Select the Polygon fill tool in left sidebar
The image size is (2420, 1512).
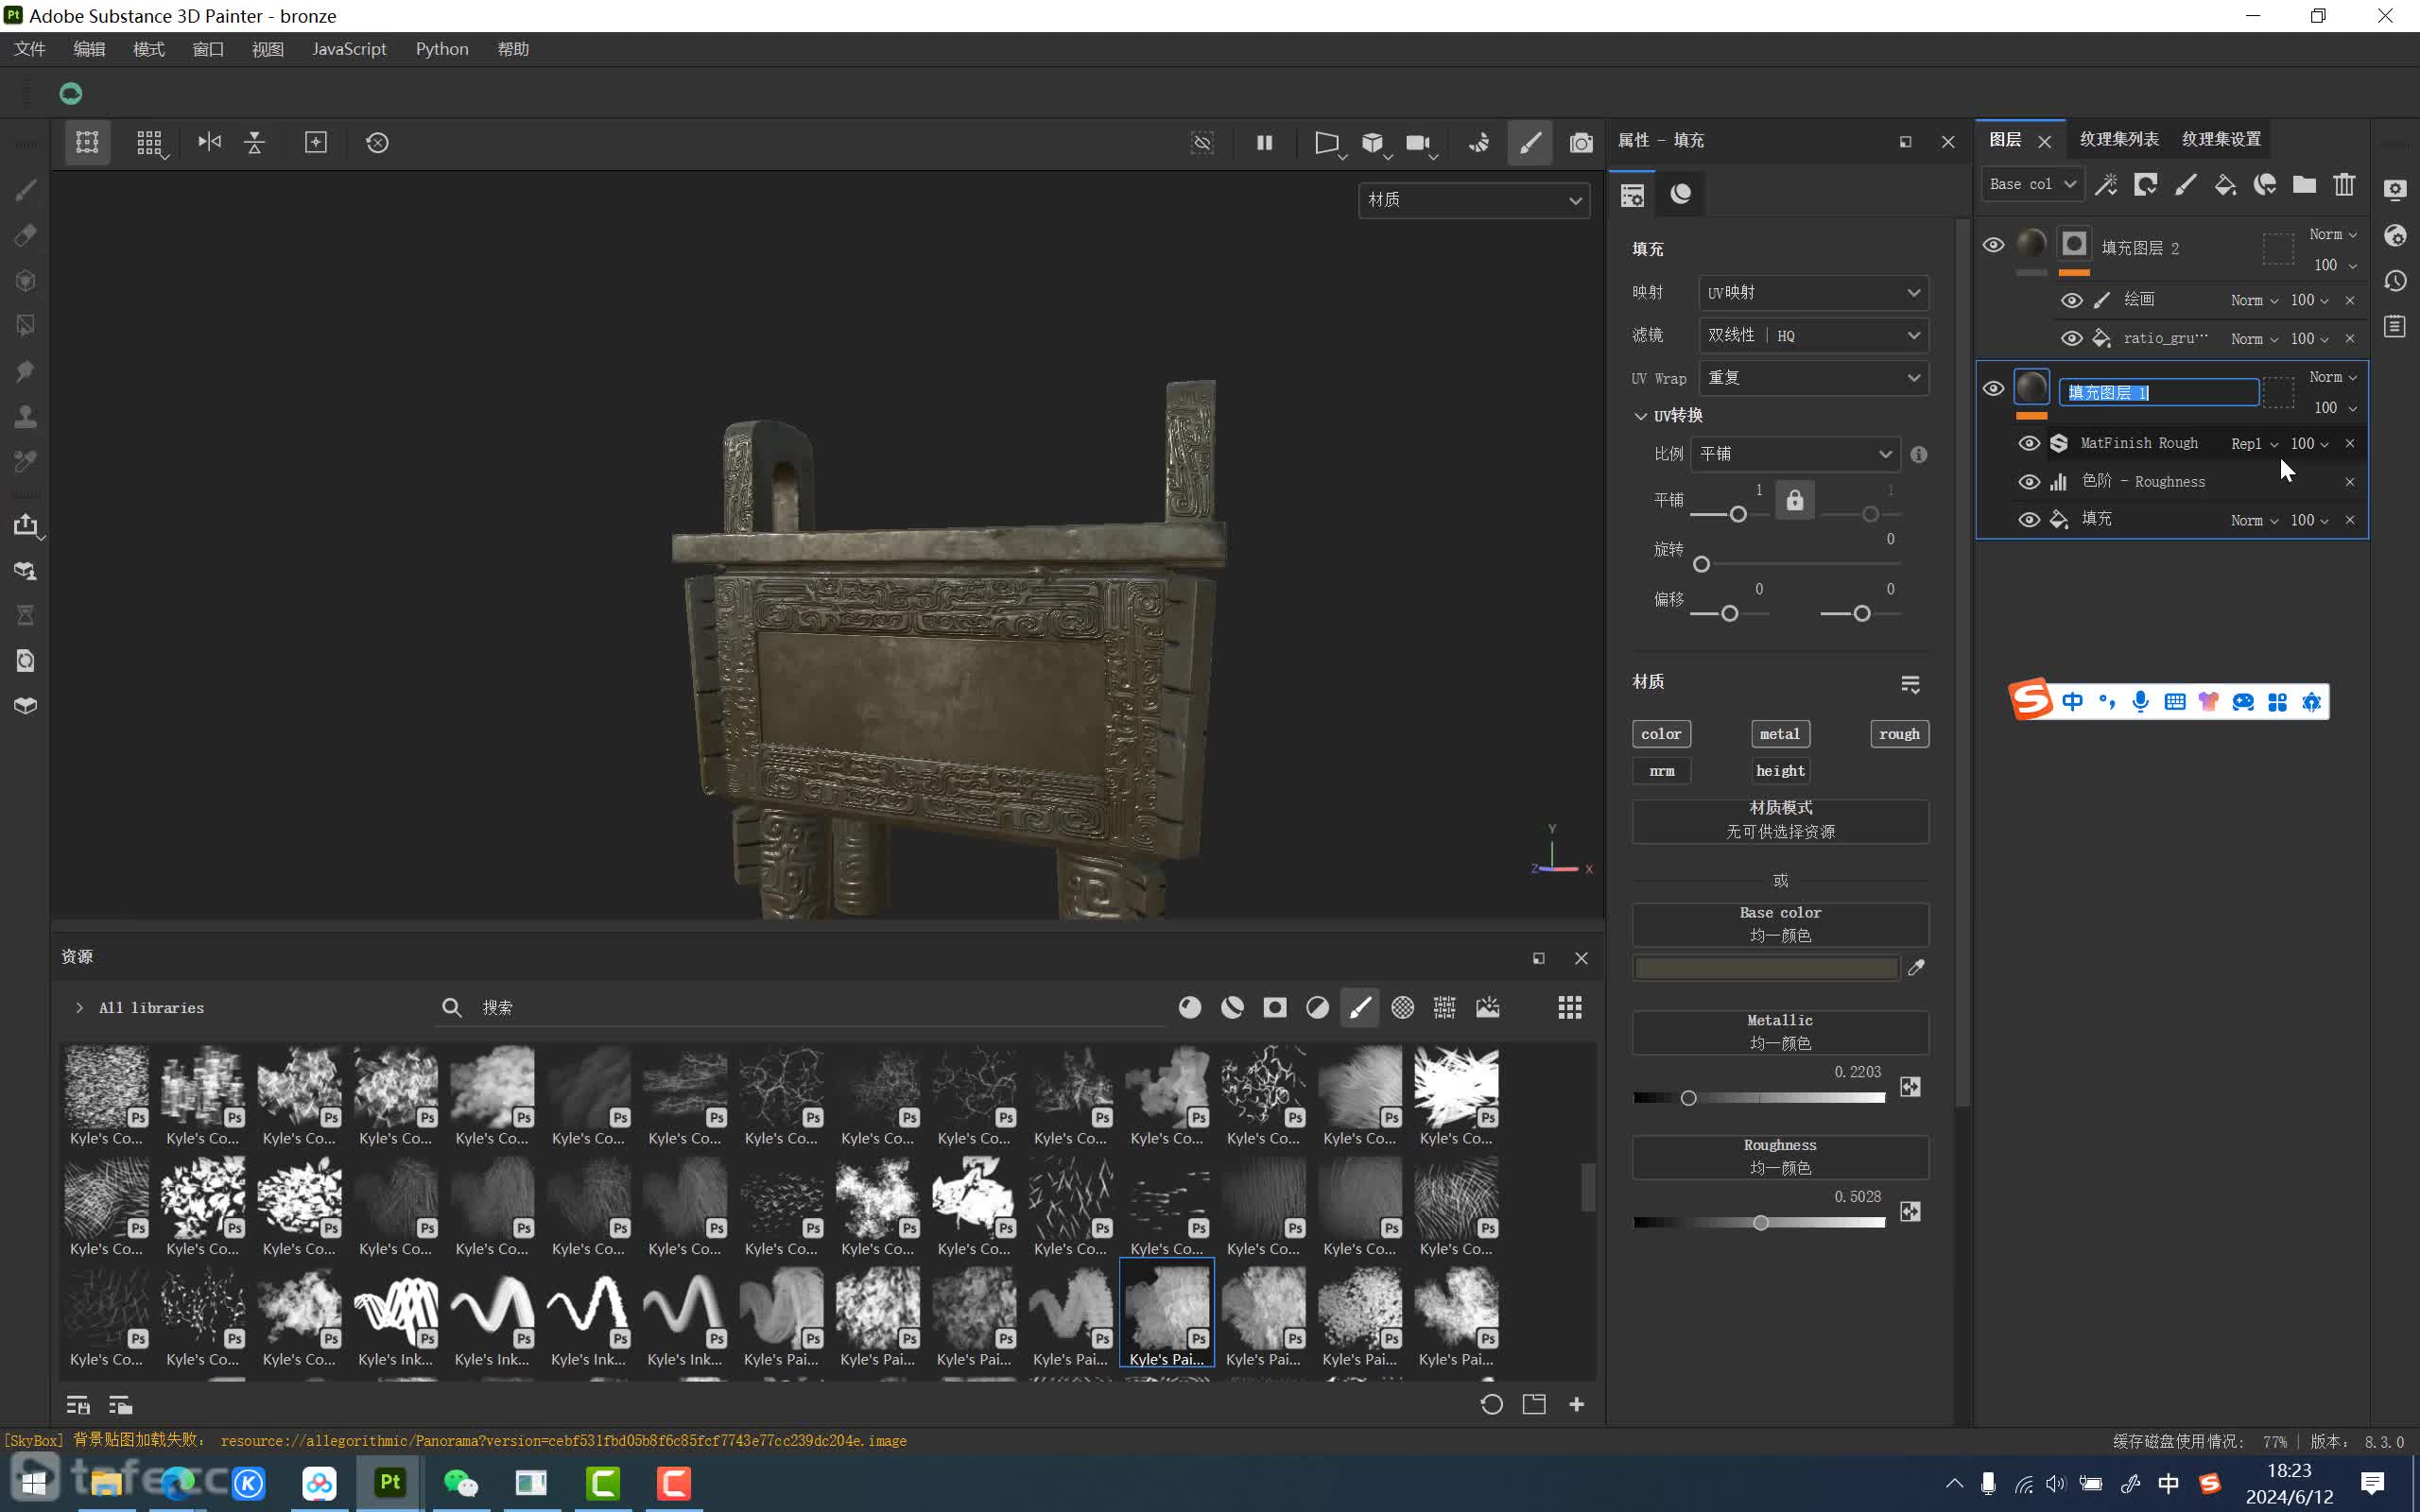[x=26, y=326]
